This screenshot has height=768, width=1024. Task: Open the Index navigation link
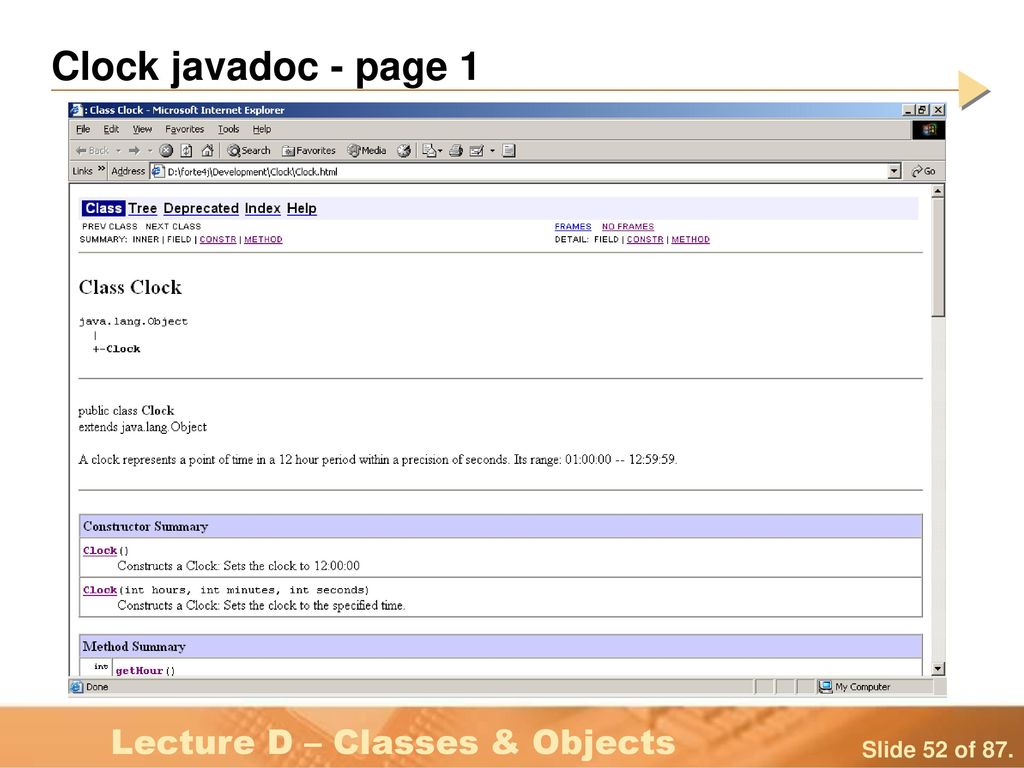(263, 208)
